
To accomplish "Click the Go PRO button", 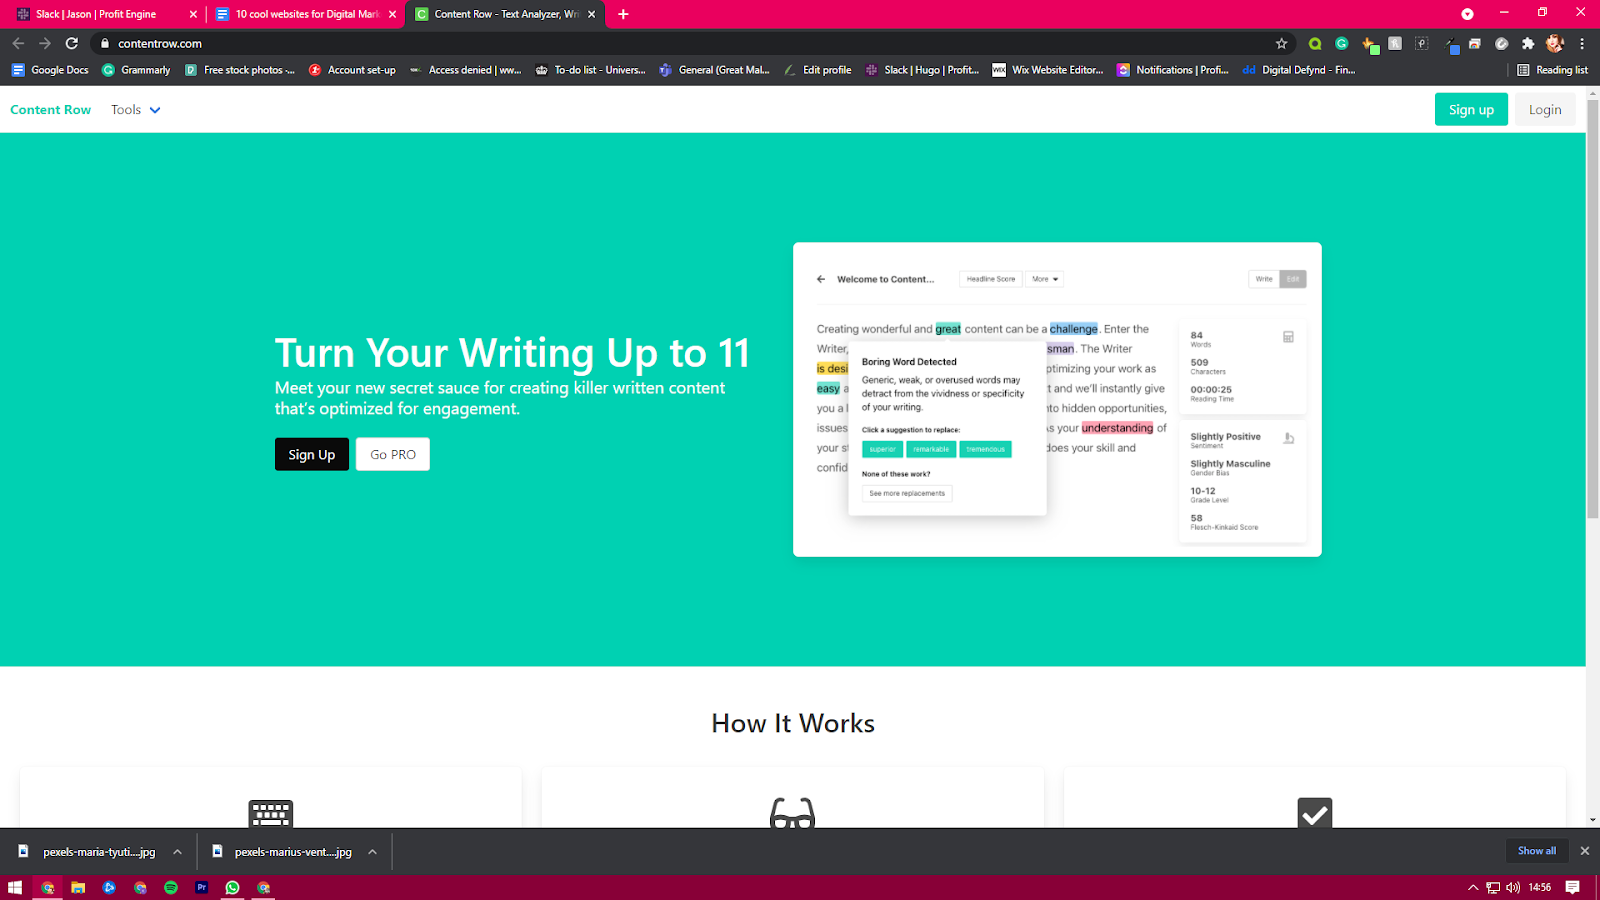I will tap(393, 454).
